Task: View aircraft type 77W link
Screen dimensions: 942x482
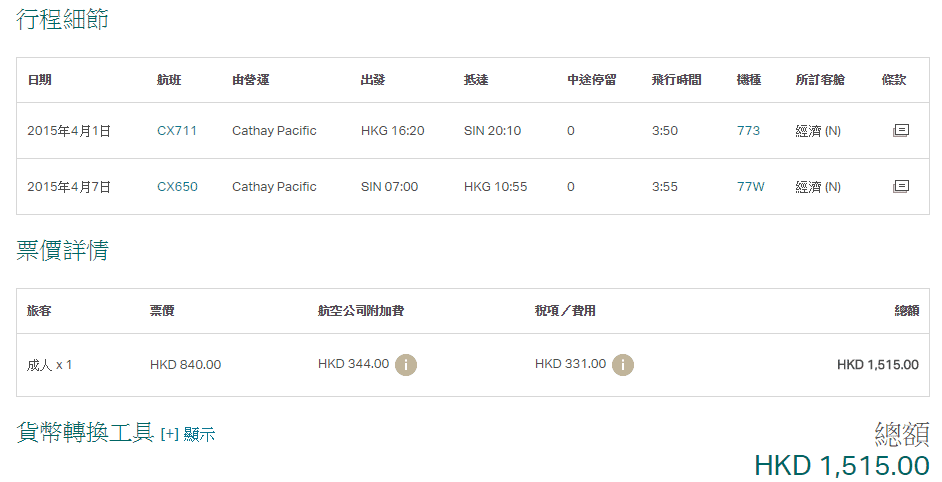Action: (750, 187)
